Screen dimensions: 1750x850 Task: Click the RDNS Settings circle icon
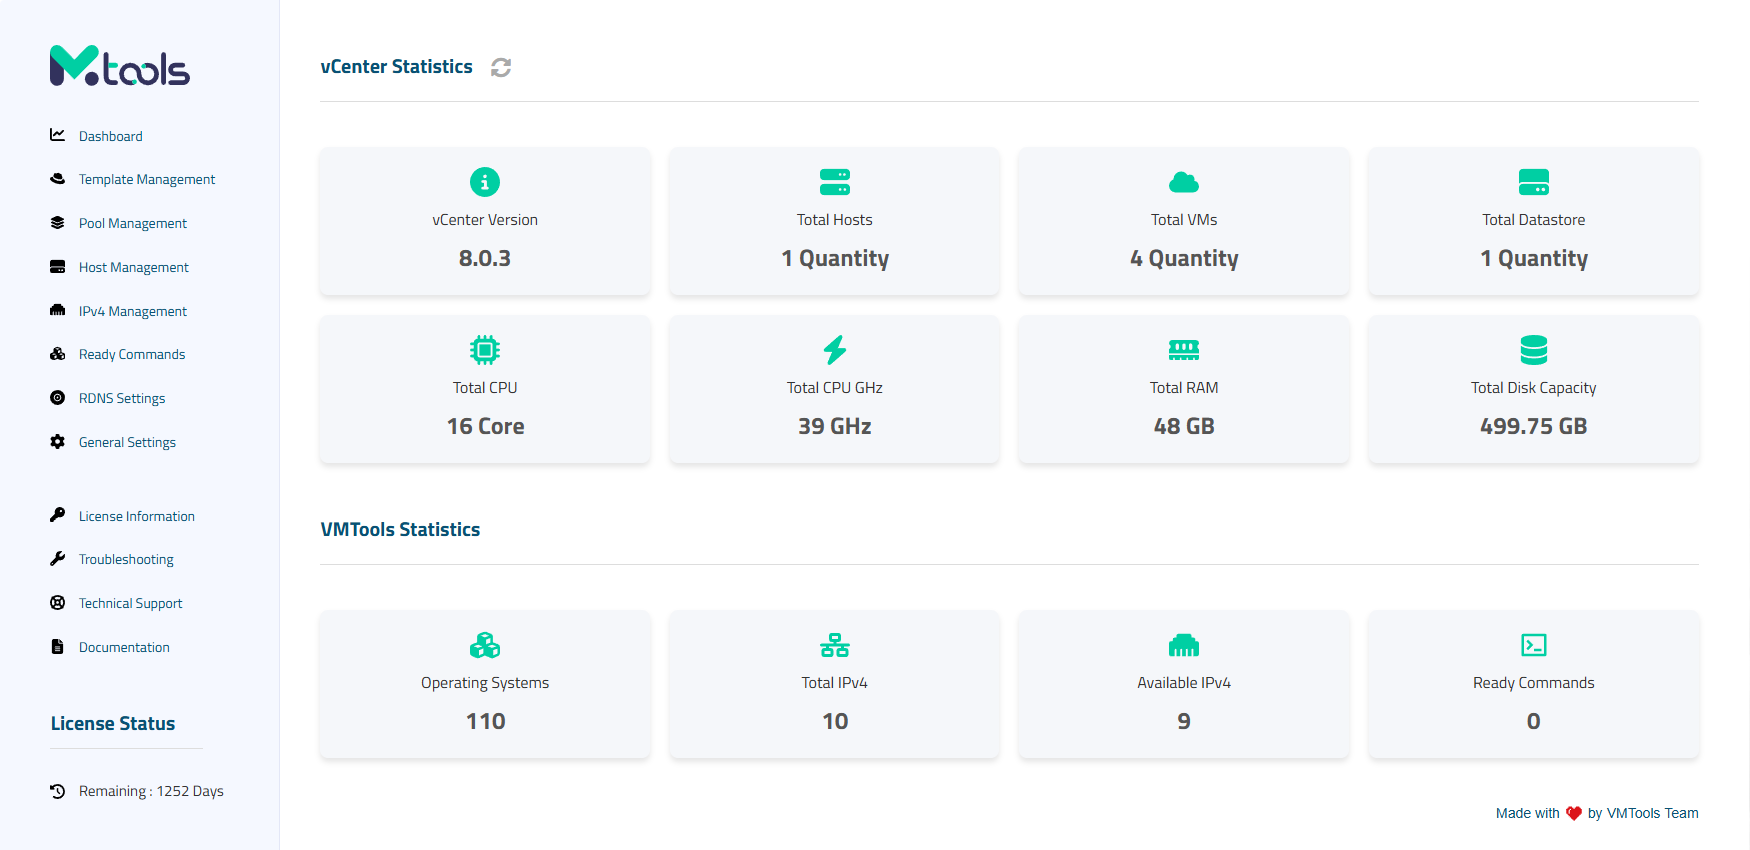(58, 398)
